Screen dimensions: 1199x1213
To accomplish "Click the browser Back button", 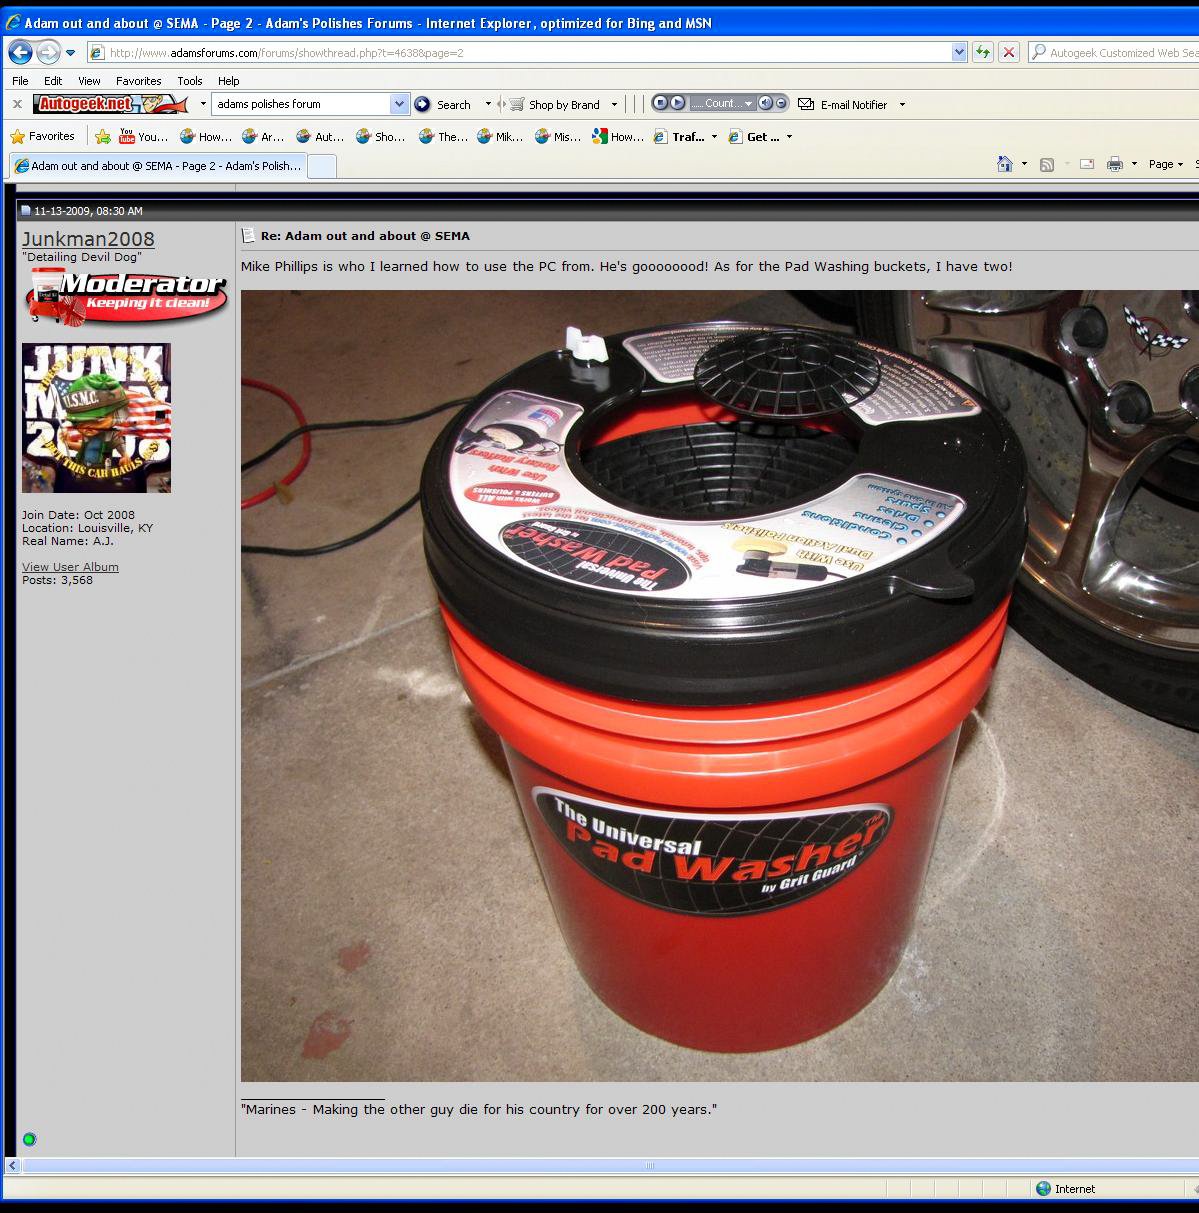I will coord(20,52).
